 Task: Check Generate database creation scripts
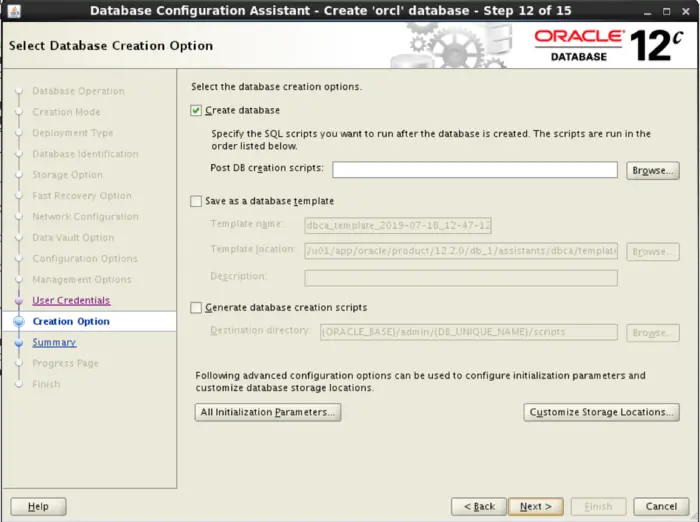tap(196, 308)
